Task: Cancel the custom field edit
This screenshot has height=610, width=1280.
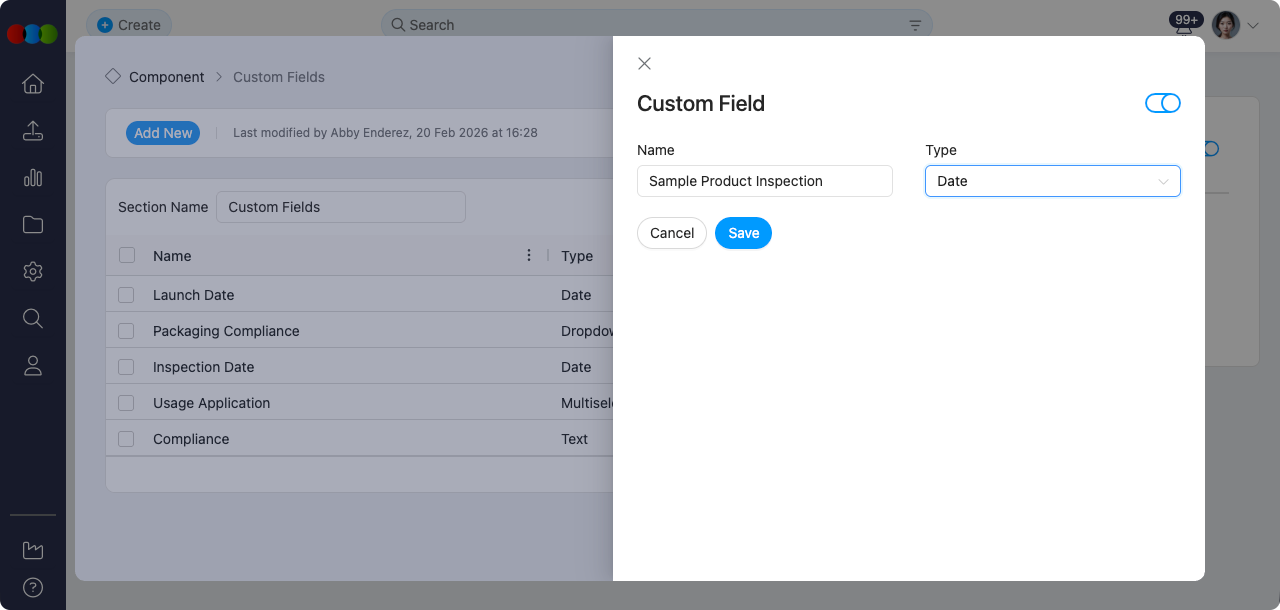Action: coord(671,233)
